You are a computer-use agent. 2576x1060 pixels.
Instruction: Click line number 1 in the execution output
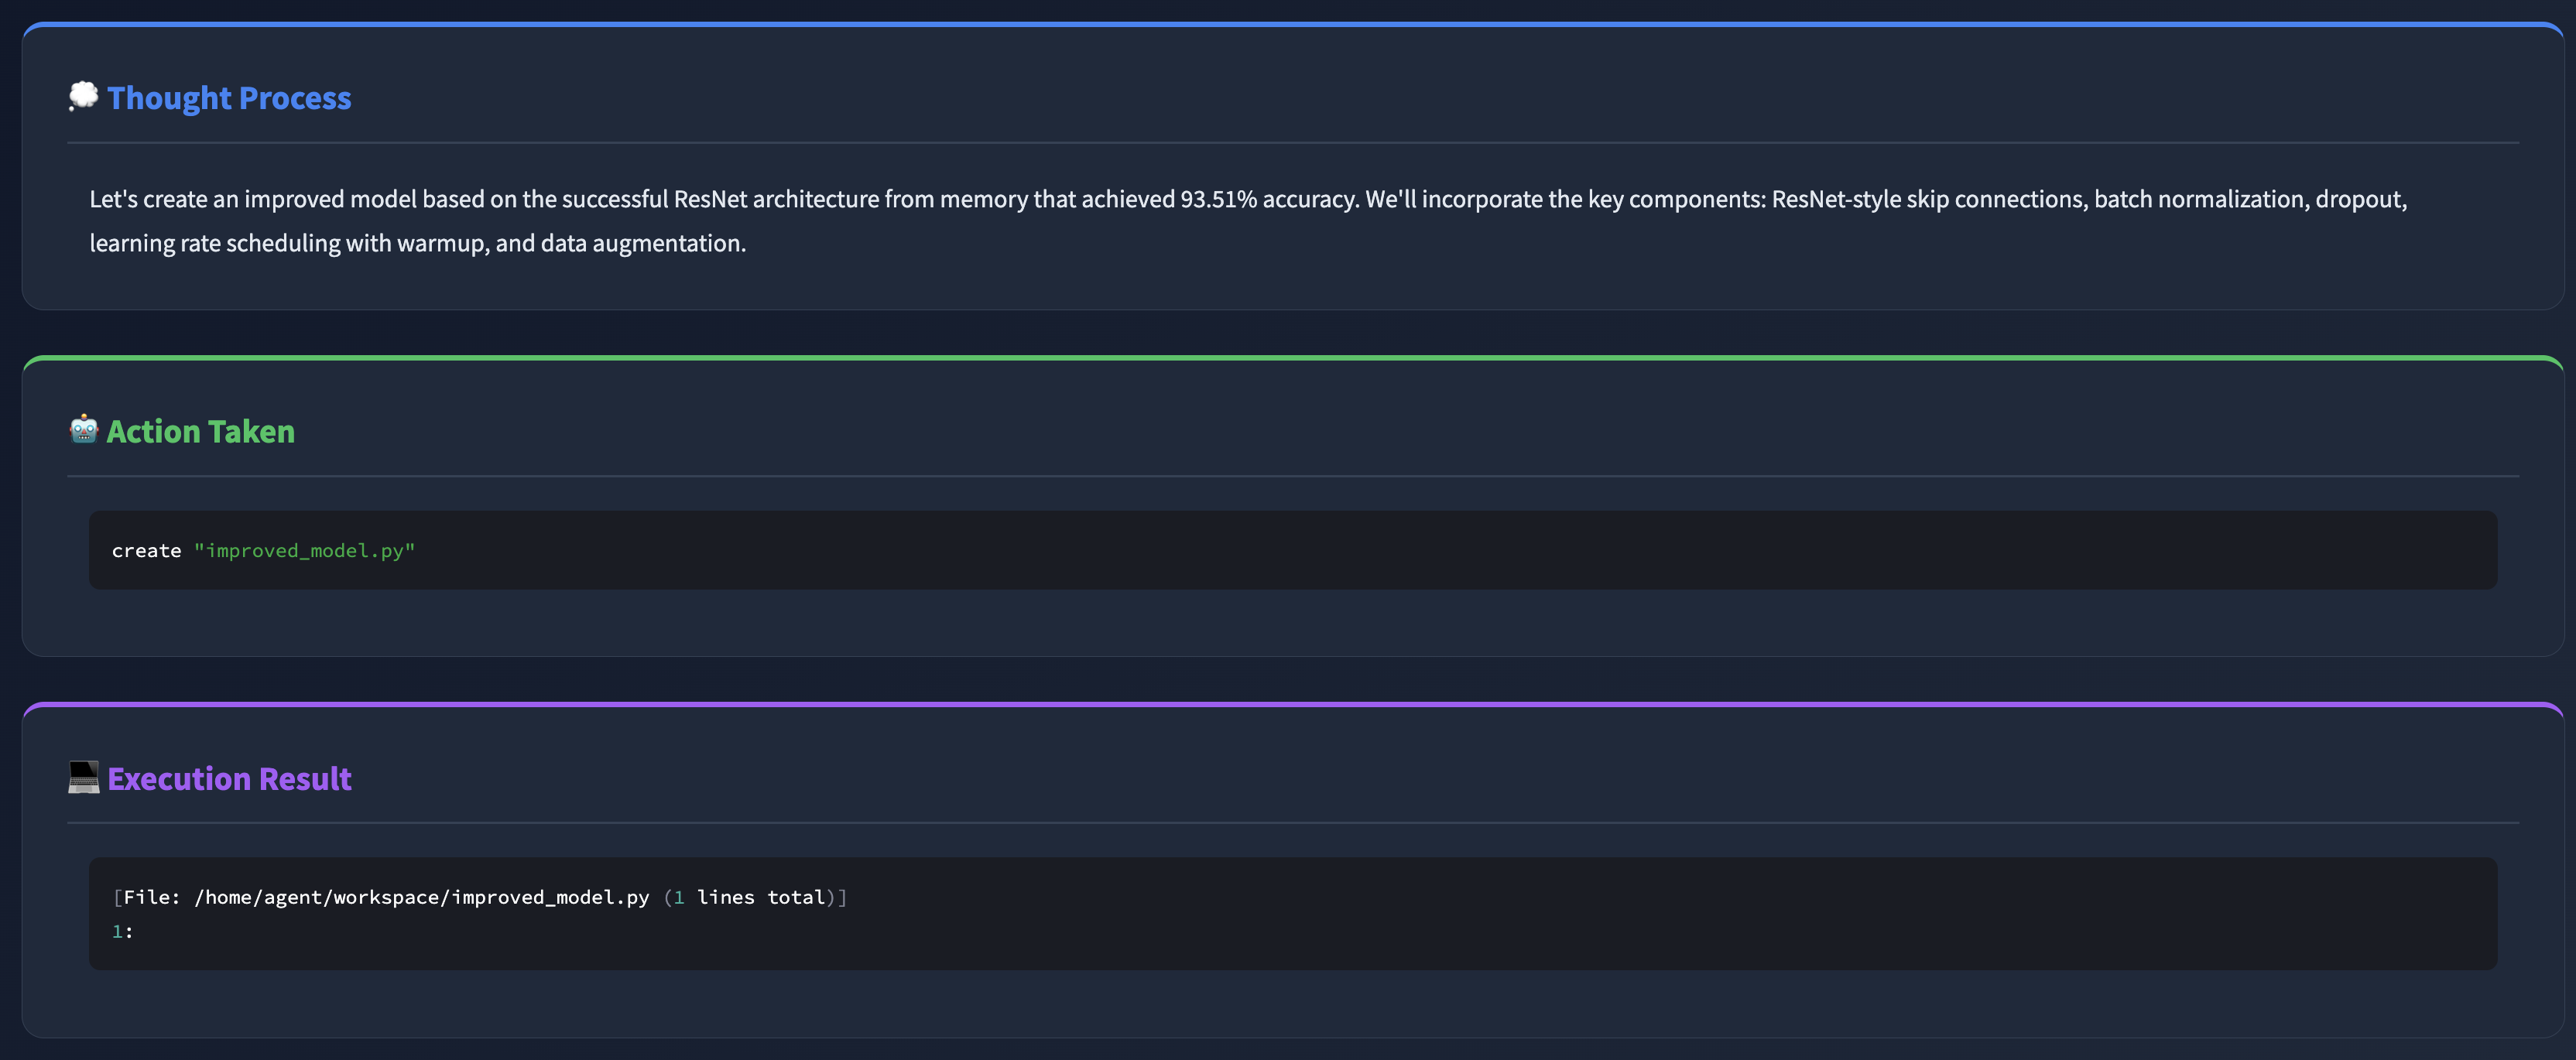pyautogui.click(x=117, y=931)
